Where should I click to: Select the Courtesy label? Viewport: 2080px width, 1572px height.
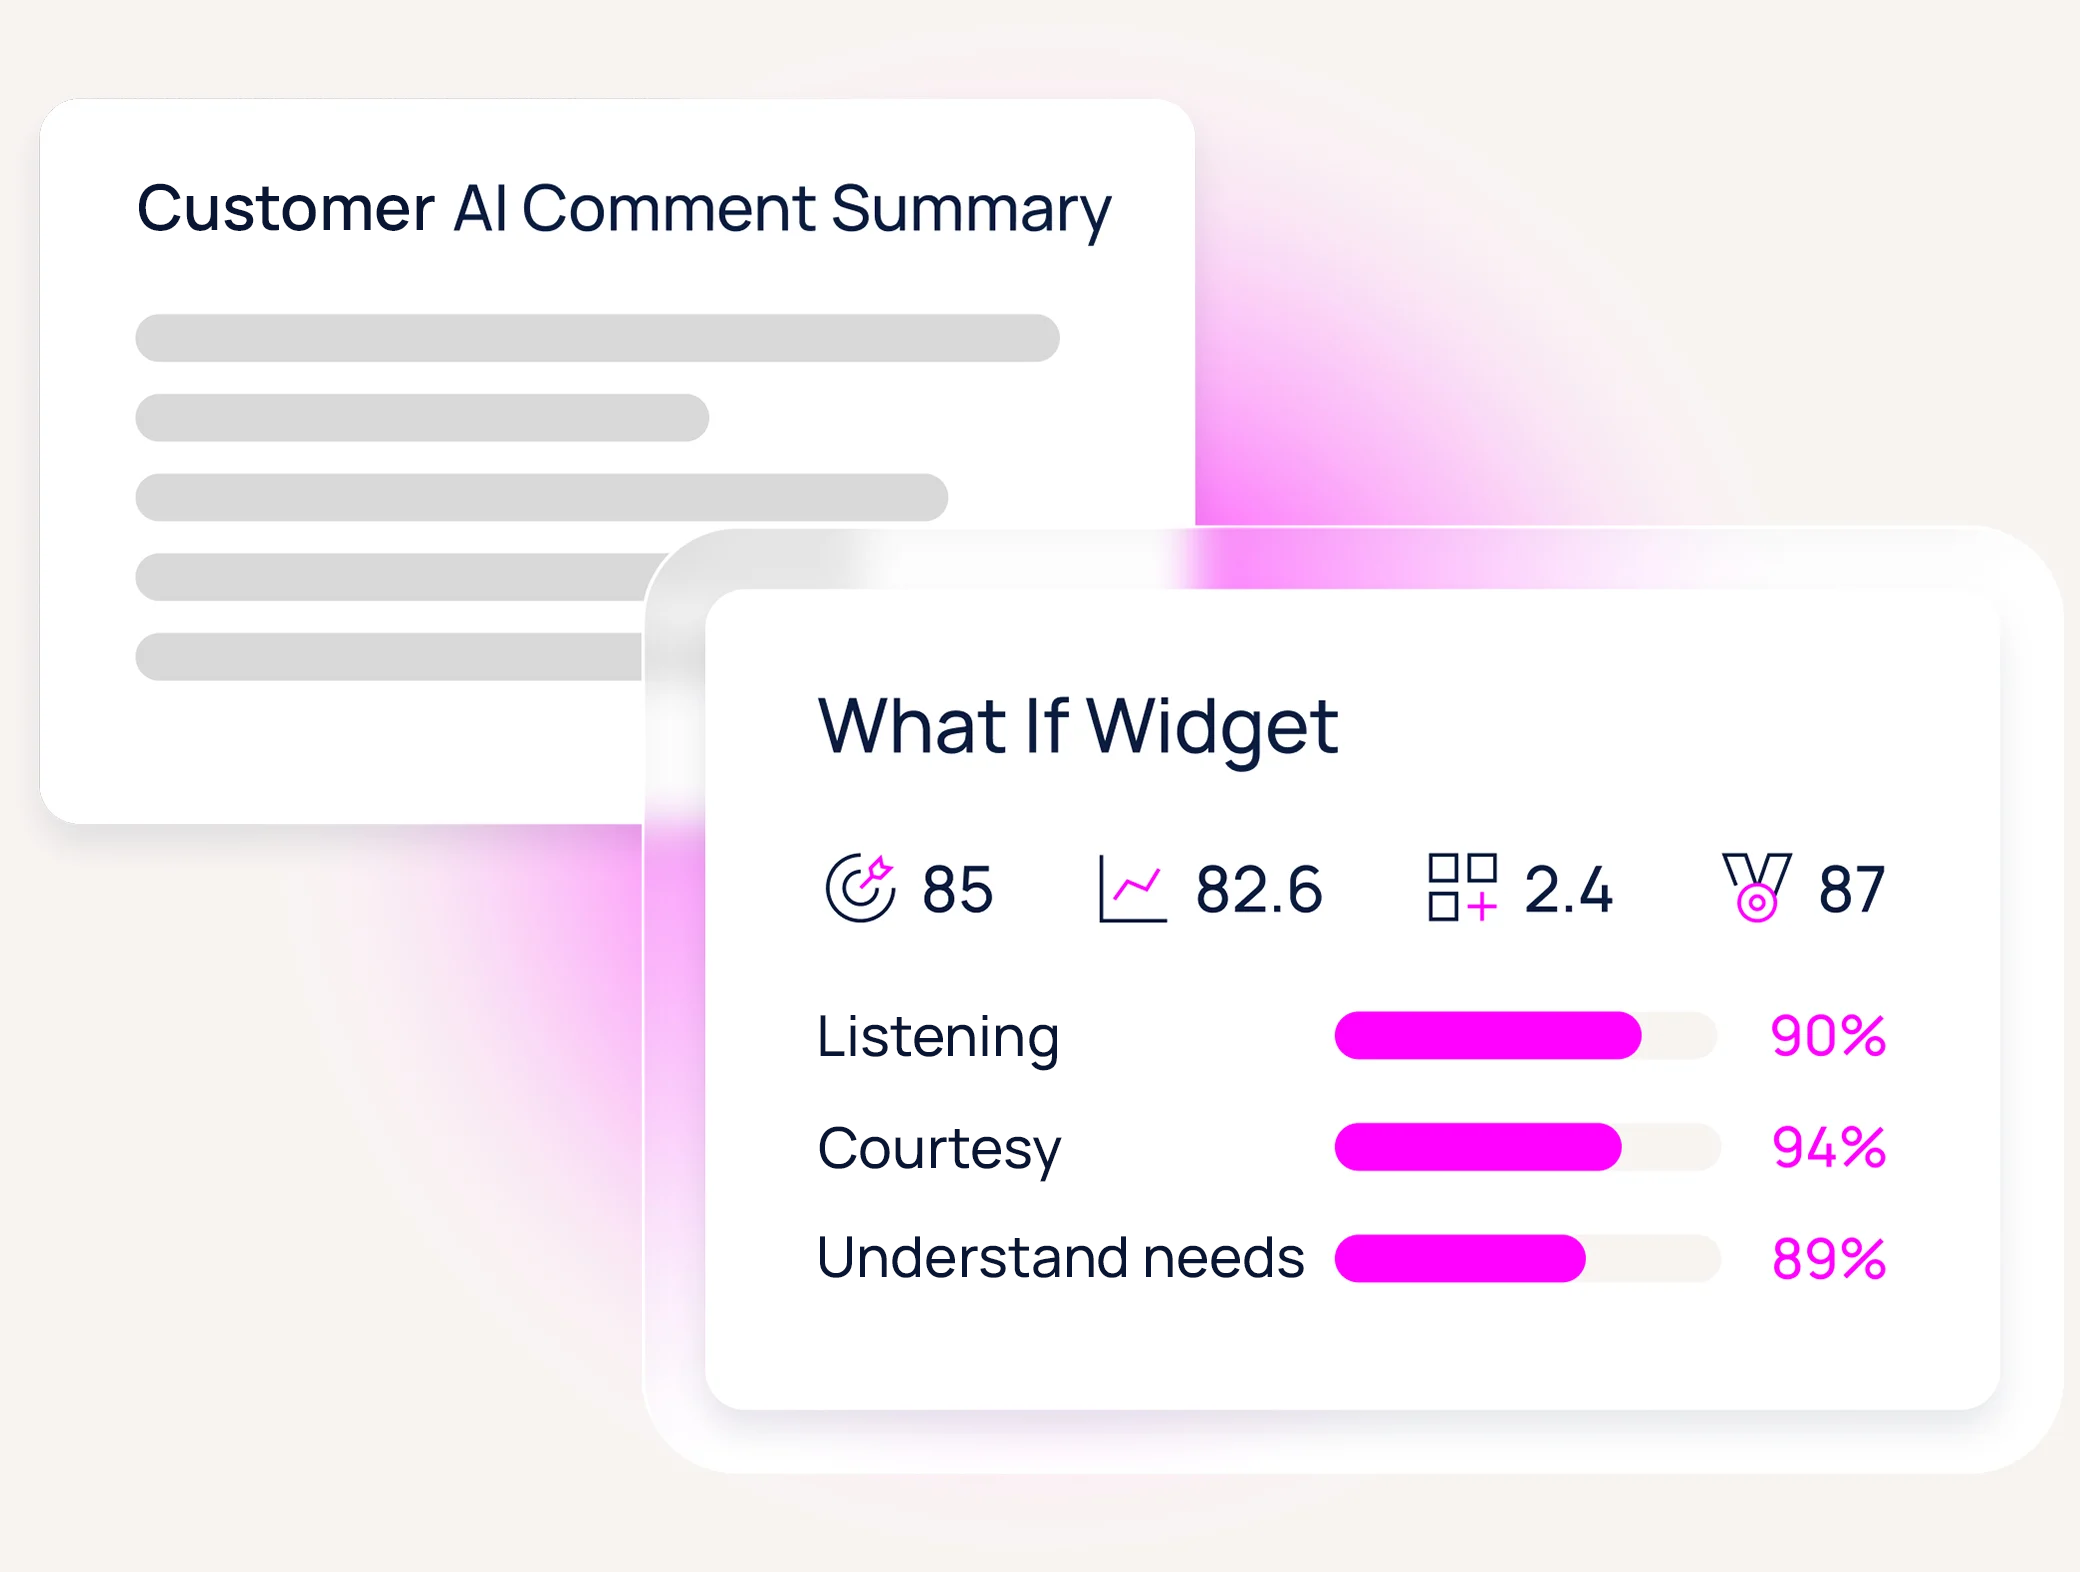pyautogui.click(x=939, y=1148)
